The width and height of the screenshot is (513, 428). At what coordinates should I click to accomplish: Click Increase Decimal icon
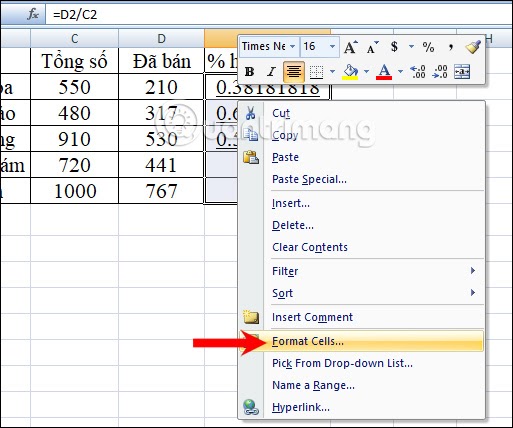417,72
